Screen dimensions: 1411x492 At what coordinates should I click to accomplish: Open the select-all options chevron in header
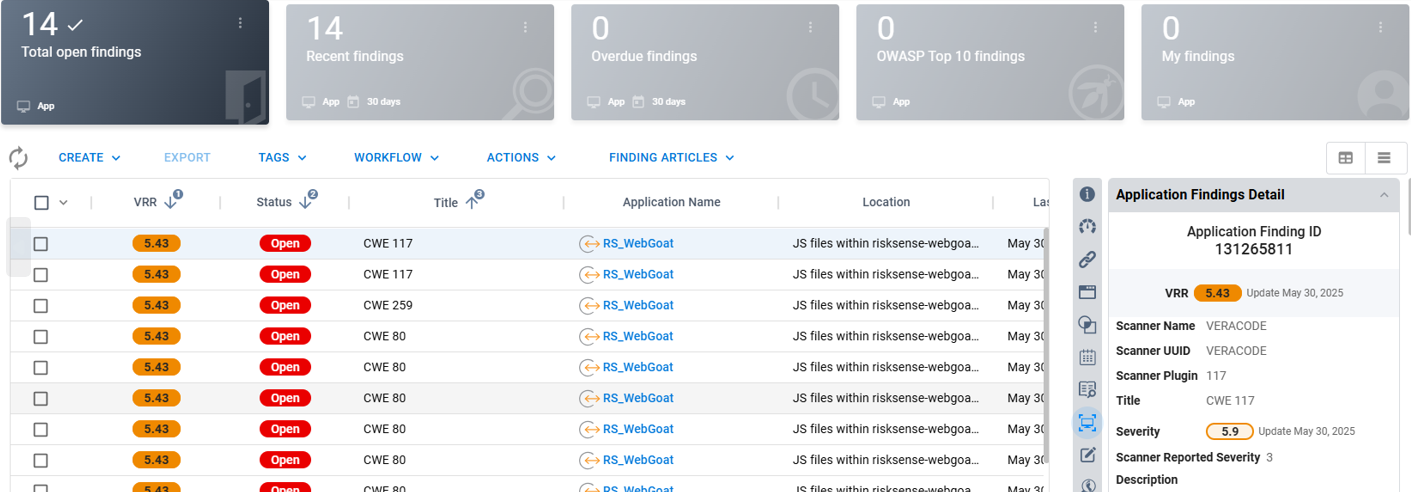(64, 203)
